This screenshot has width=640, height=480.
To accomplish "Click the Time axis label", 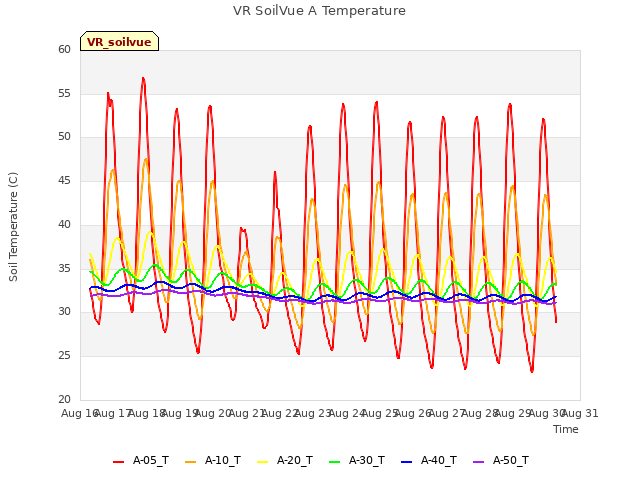I will coord(566,429).
